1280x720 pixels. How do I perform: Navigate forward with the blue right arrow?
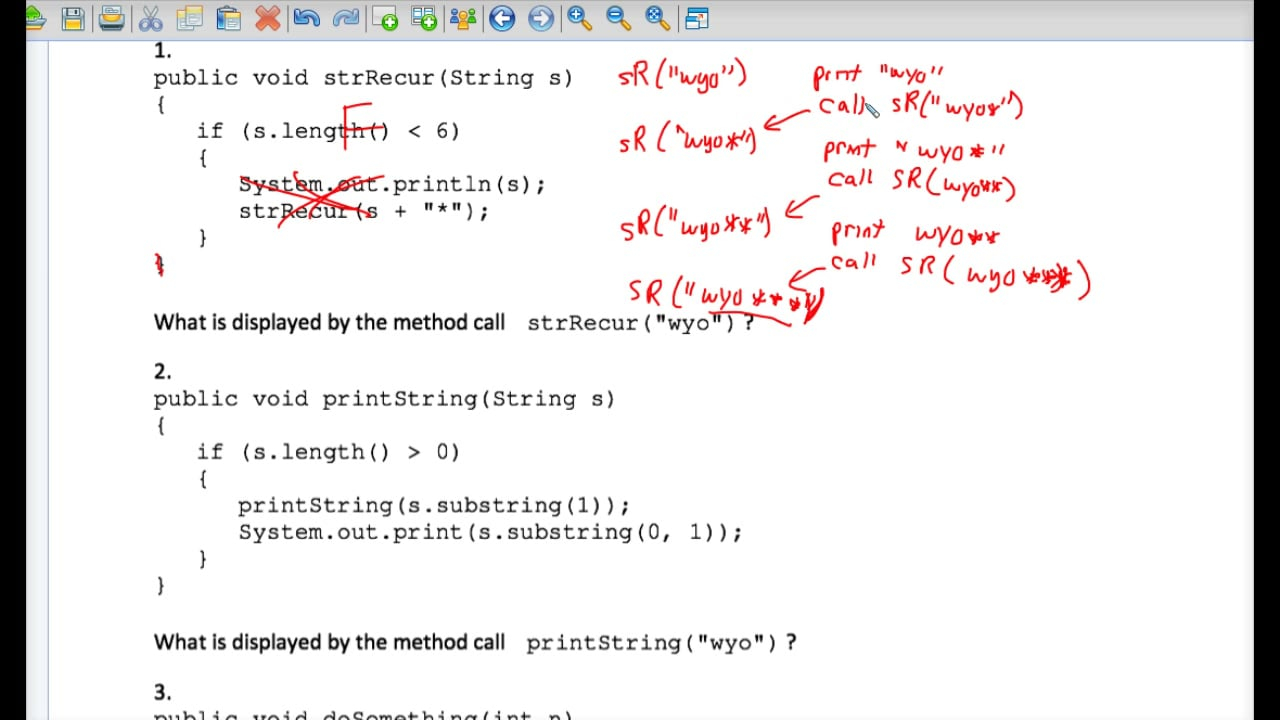tap(540, 18)
